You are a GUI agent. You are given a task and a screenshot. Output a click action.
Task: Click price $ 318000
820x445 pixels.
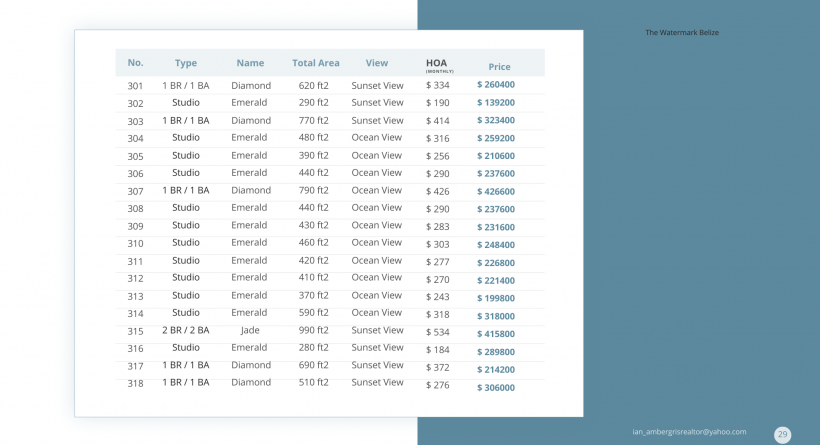click(496, 316)
